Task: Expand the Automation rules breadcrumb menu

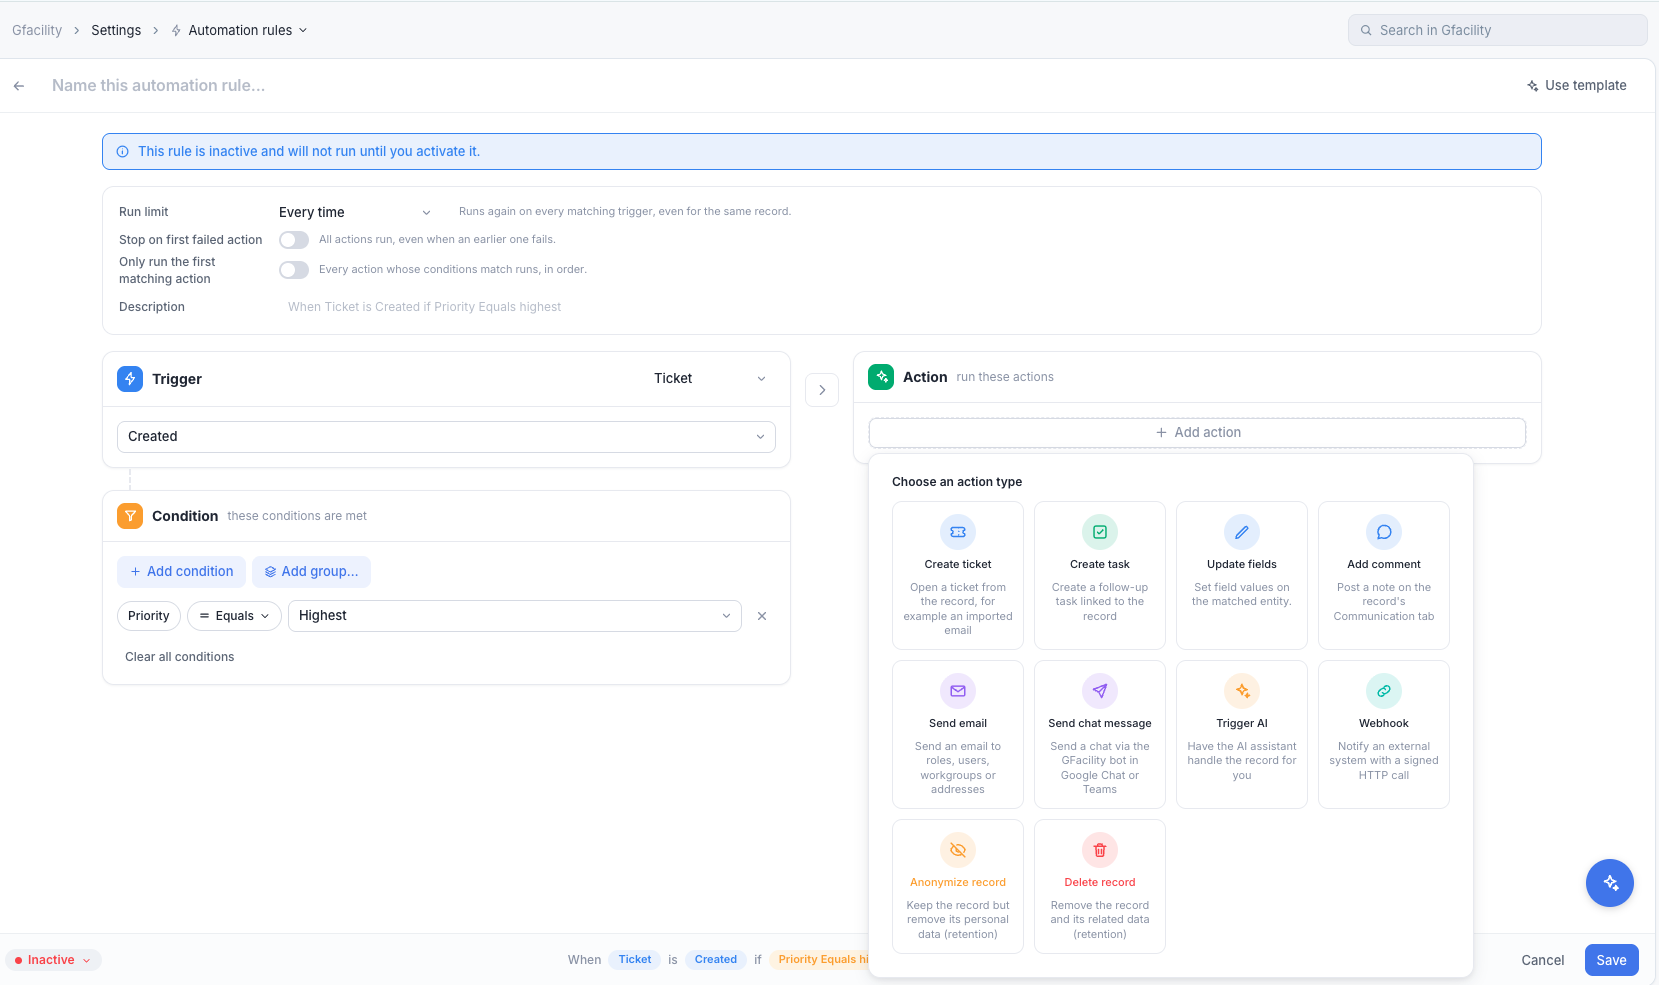Action: click(303, 31)
